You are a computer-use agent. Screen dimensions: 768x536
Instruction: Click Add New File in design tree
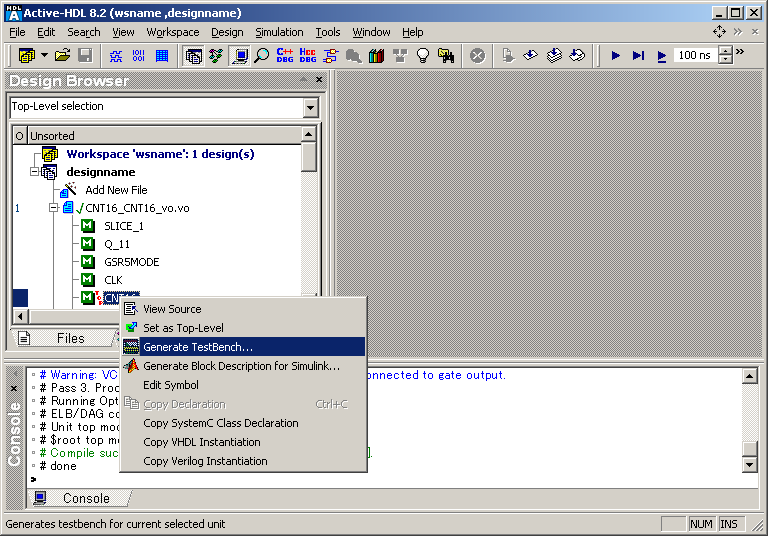116,190
